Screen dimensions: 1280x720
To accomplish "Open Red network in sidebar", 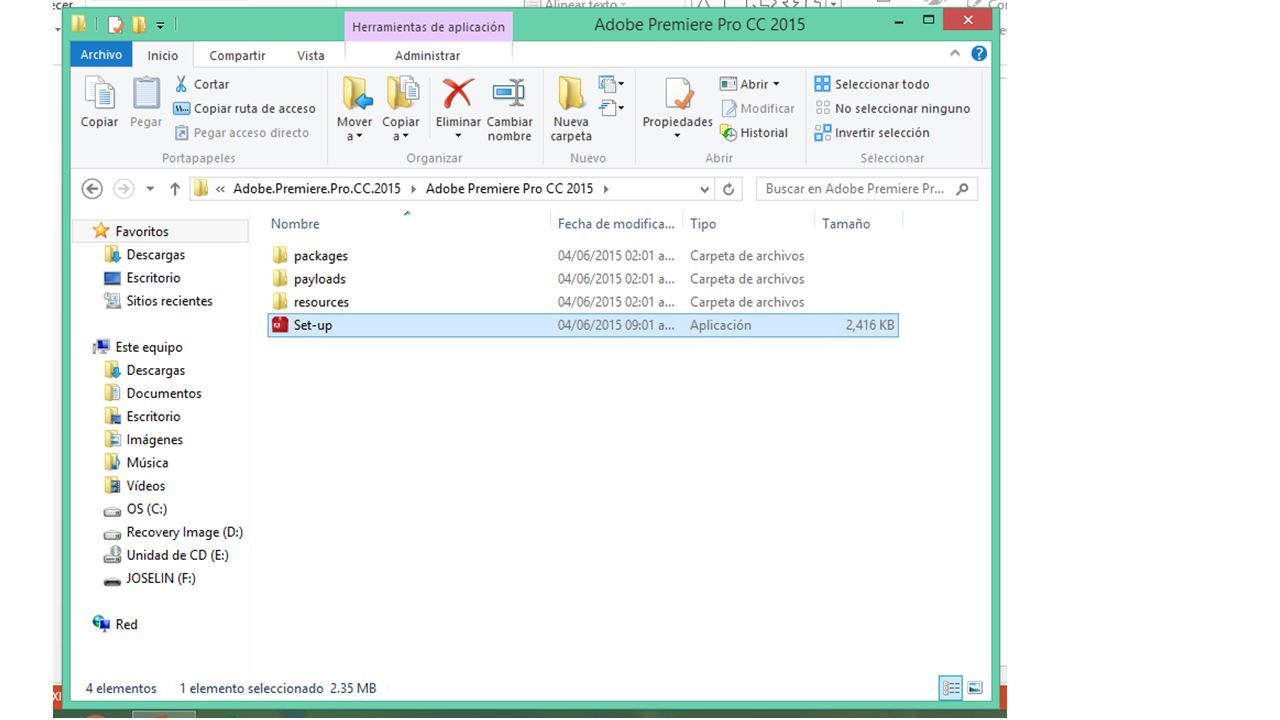I will tap(126, 624).
